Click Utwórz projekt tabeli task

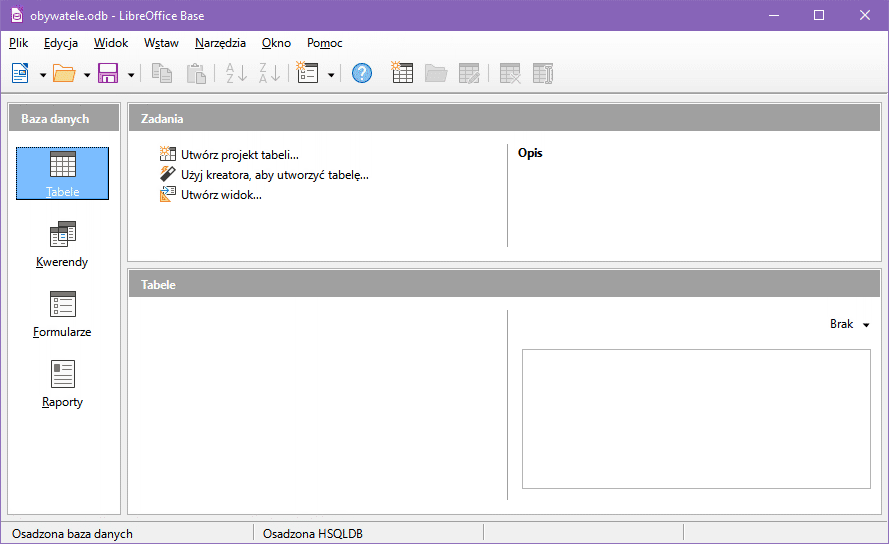click(x=239, y=155)
